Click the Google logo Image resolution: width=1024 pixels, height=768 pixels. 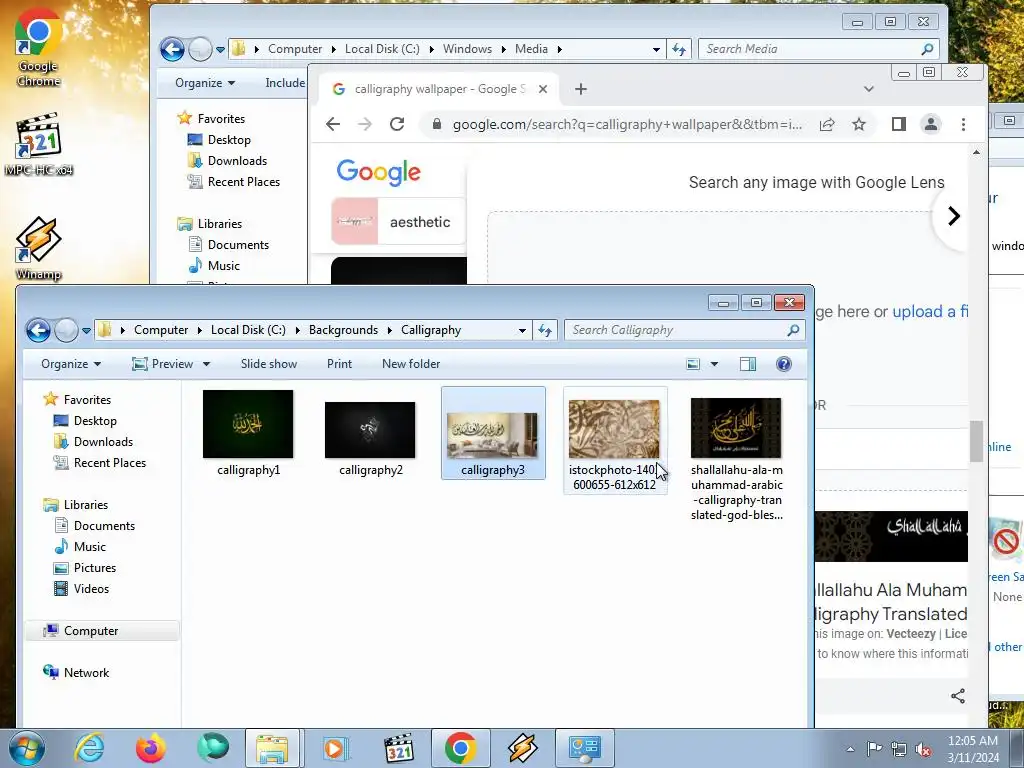379,172
